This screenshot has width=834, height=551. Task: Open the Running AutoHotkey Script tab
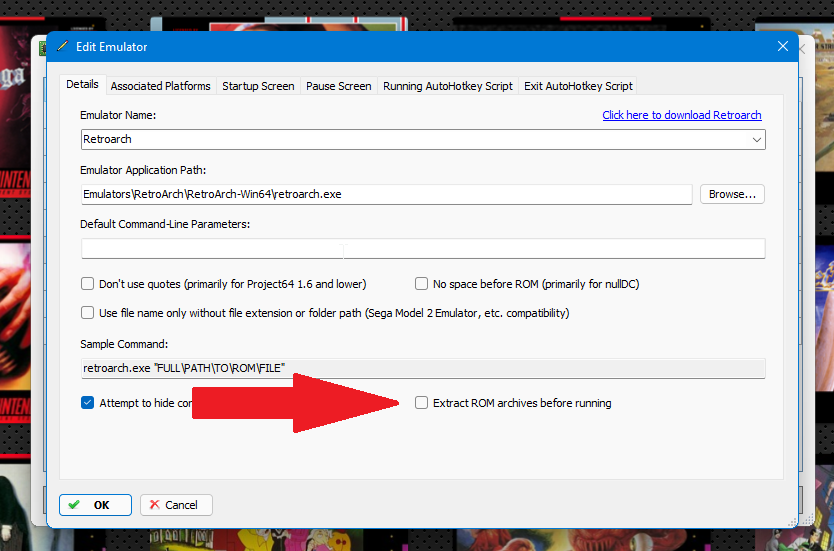pos(448,86)
